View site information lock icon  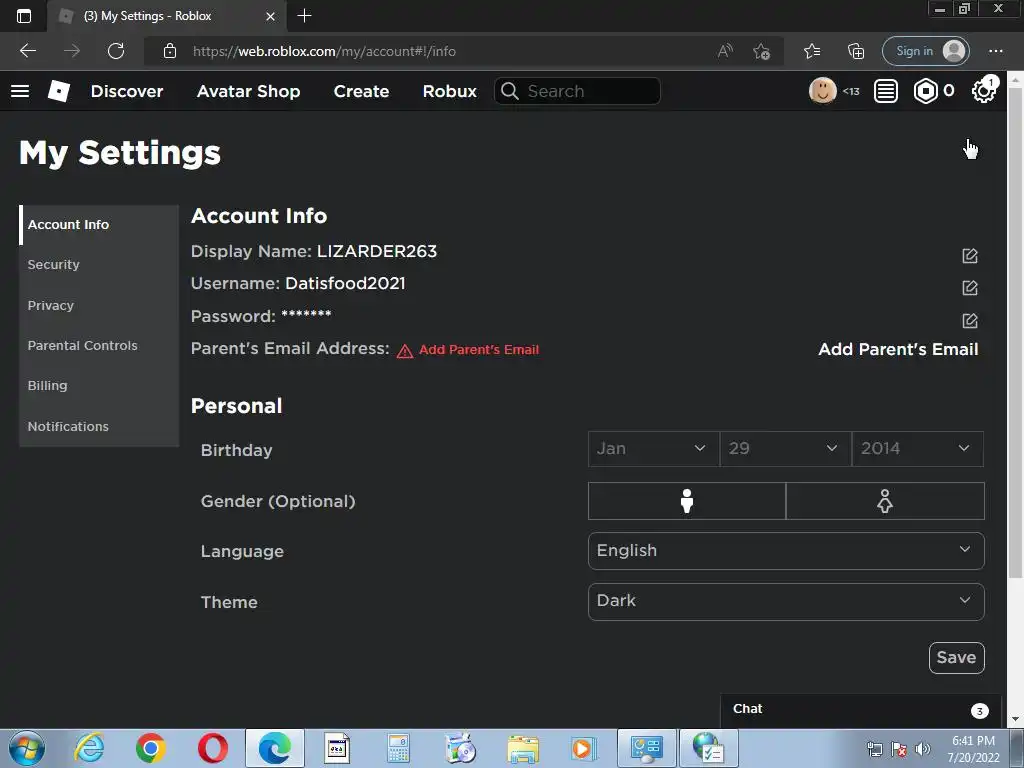(x=170, y=51)
